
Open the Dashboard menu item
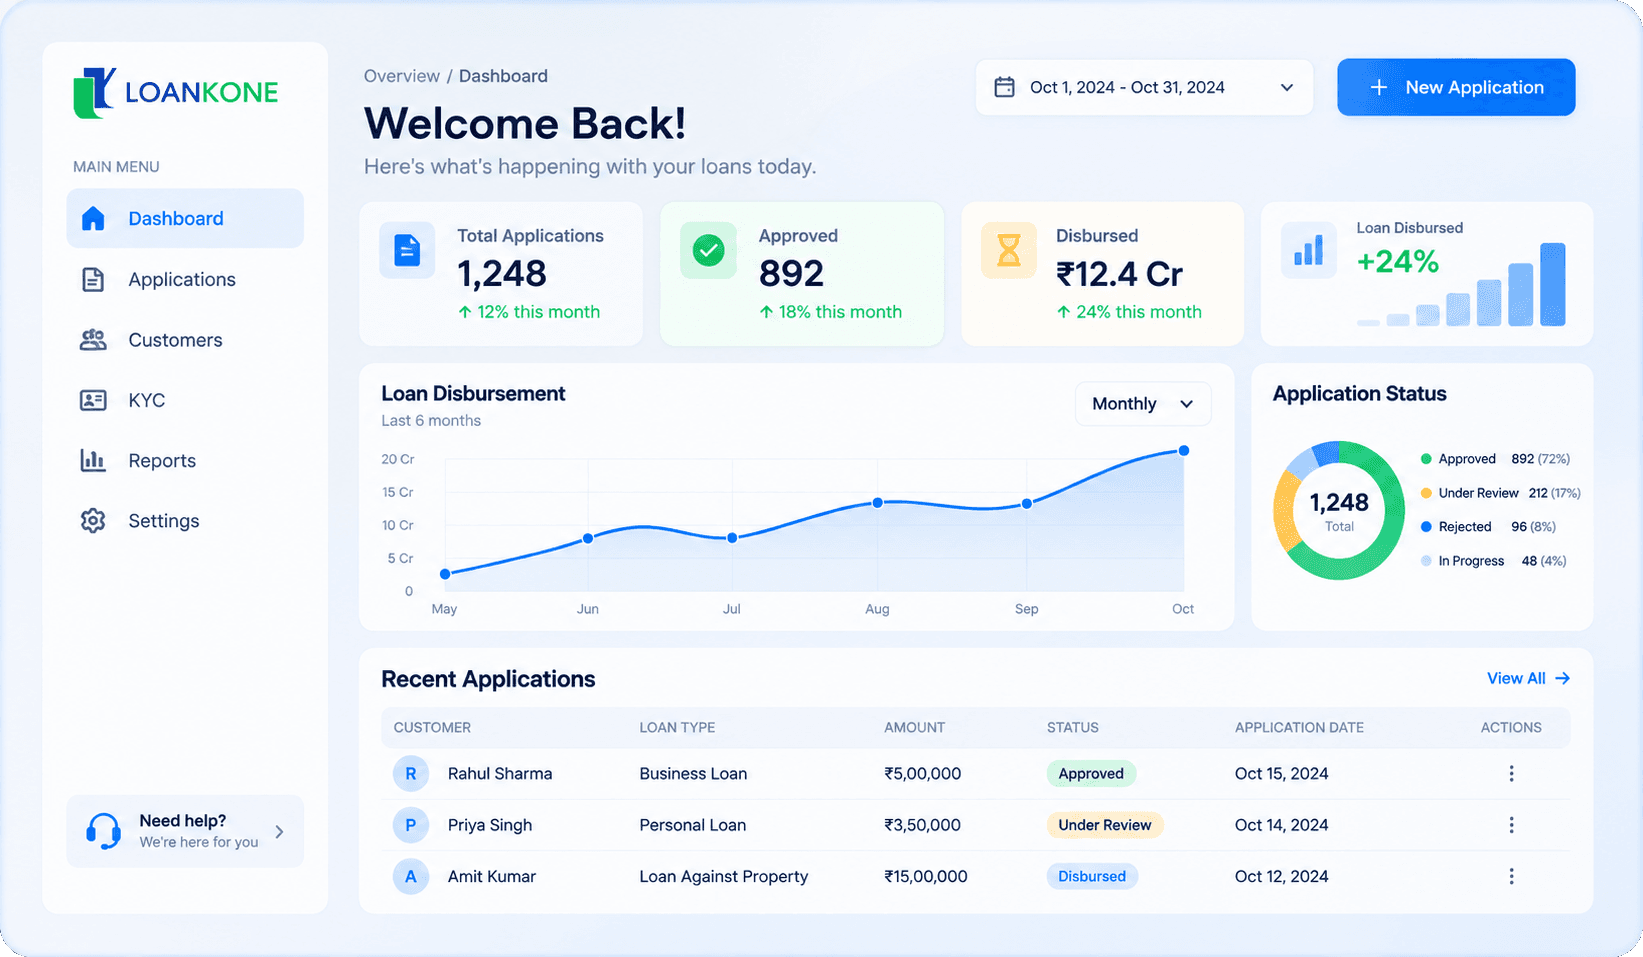click(x=185, y=218)
